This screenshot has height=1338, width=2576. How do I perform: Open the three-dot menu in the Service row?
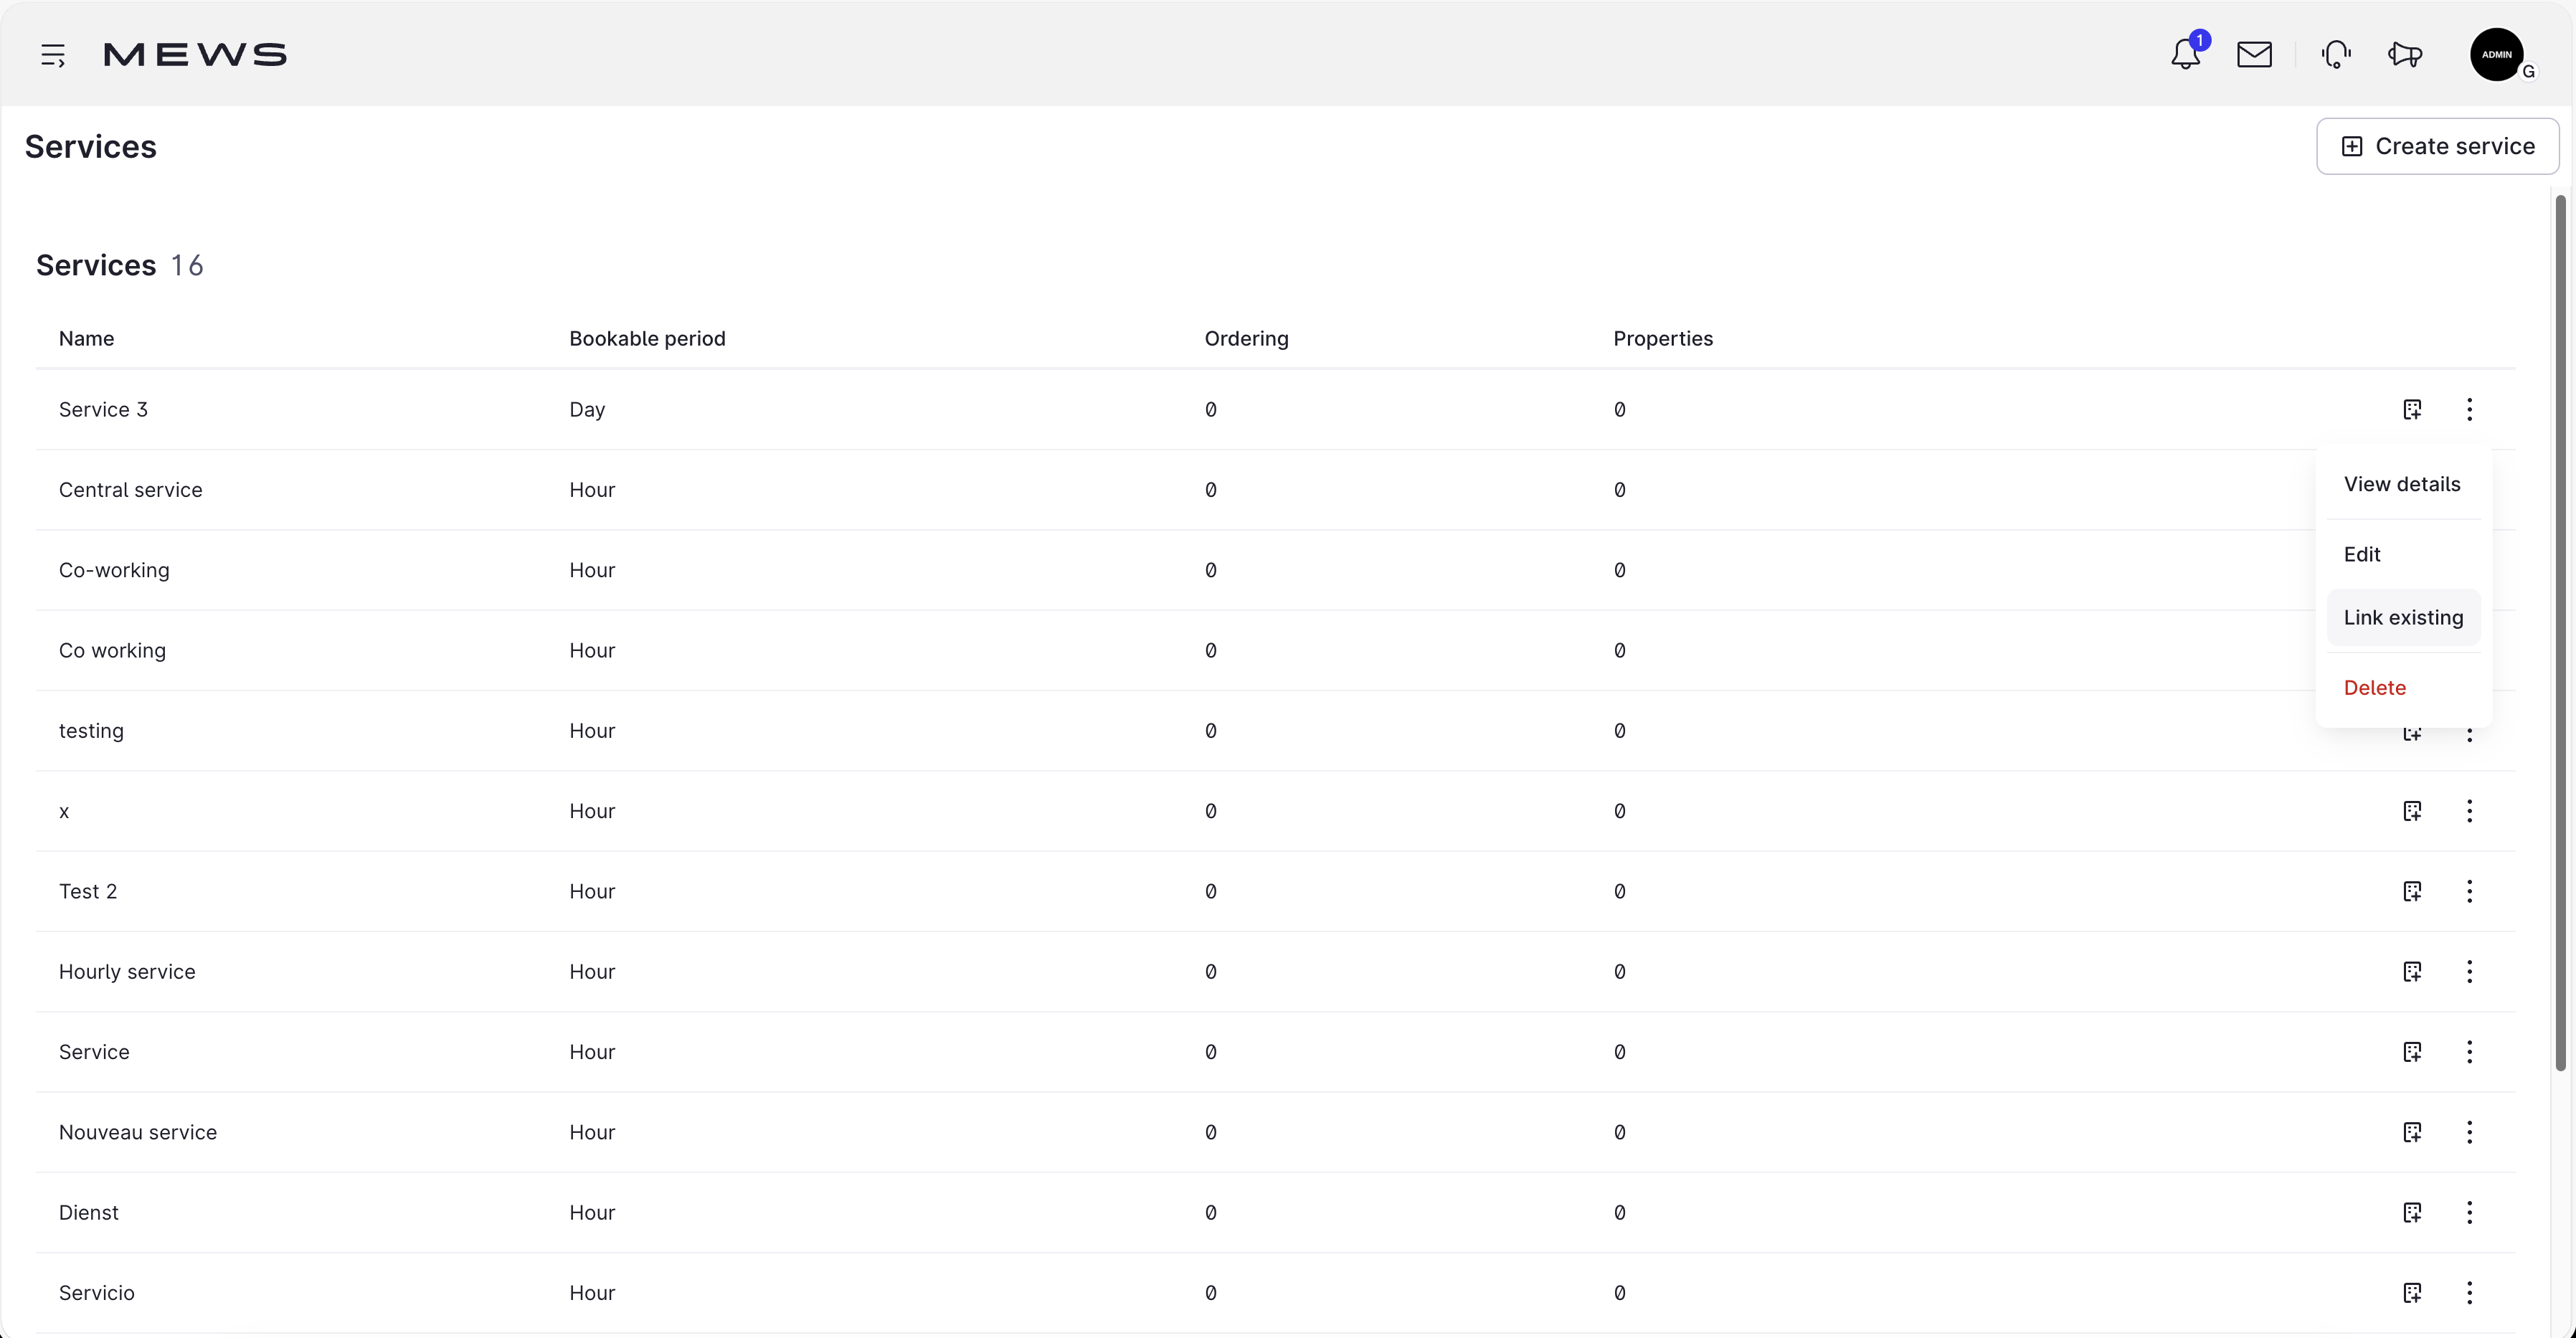[2469, 1052]
